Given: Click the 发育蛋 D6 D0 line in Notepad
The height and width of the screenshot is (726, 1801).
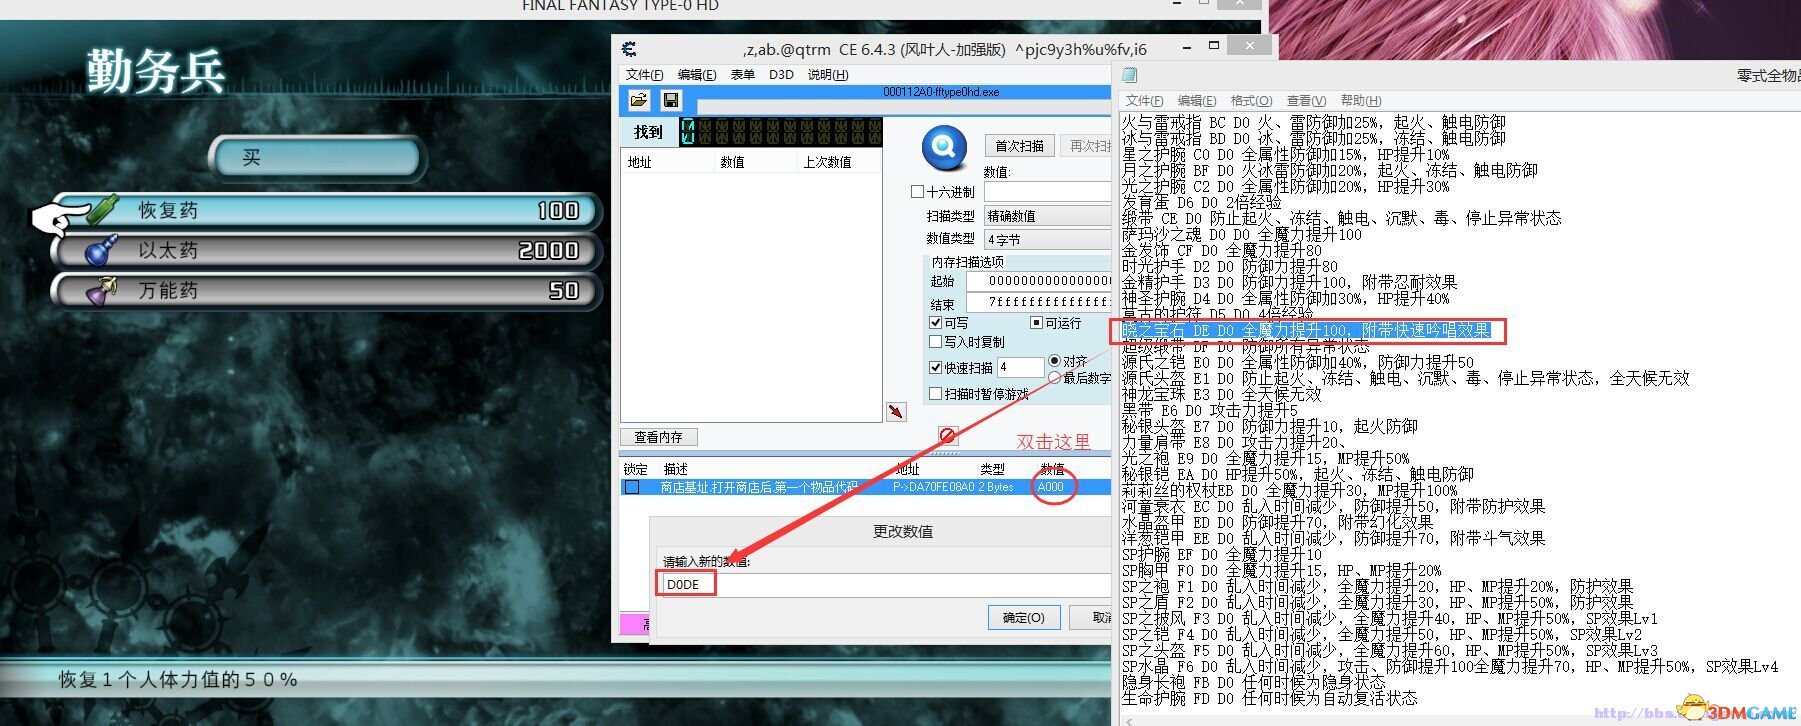Looking at the screenshot, I should (1203, 202).
